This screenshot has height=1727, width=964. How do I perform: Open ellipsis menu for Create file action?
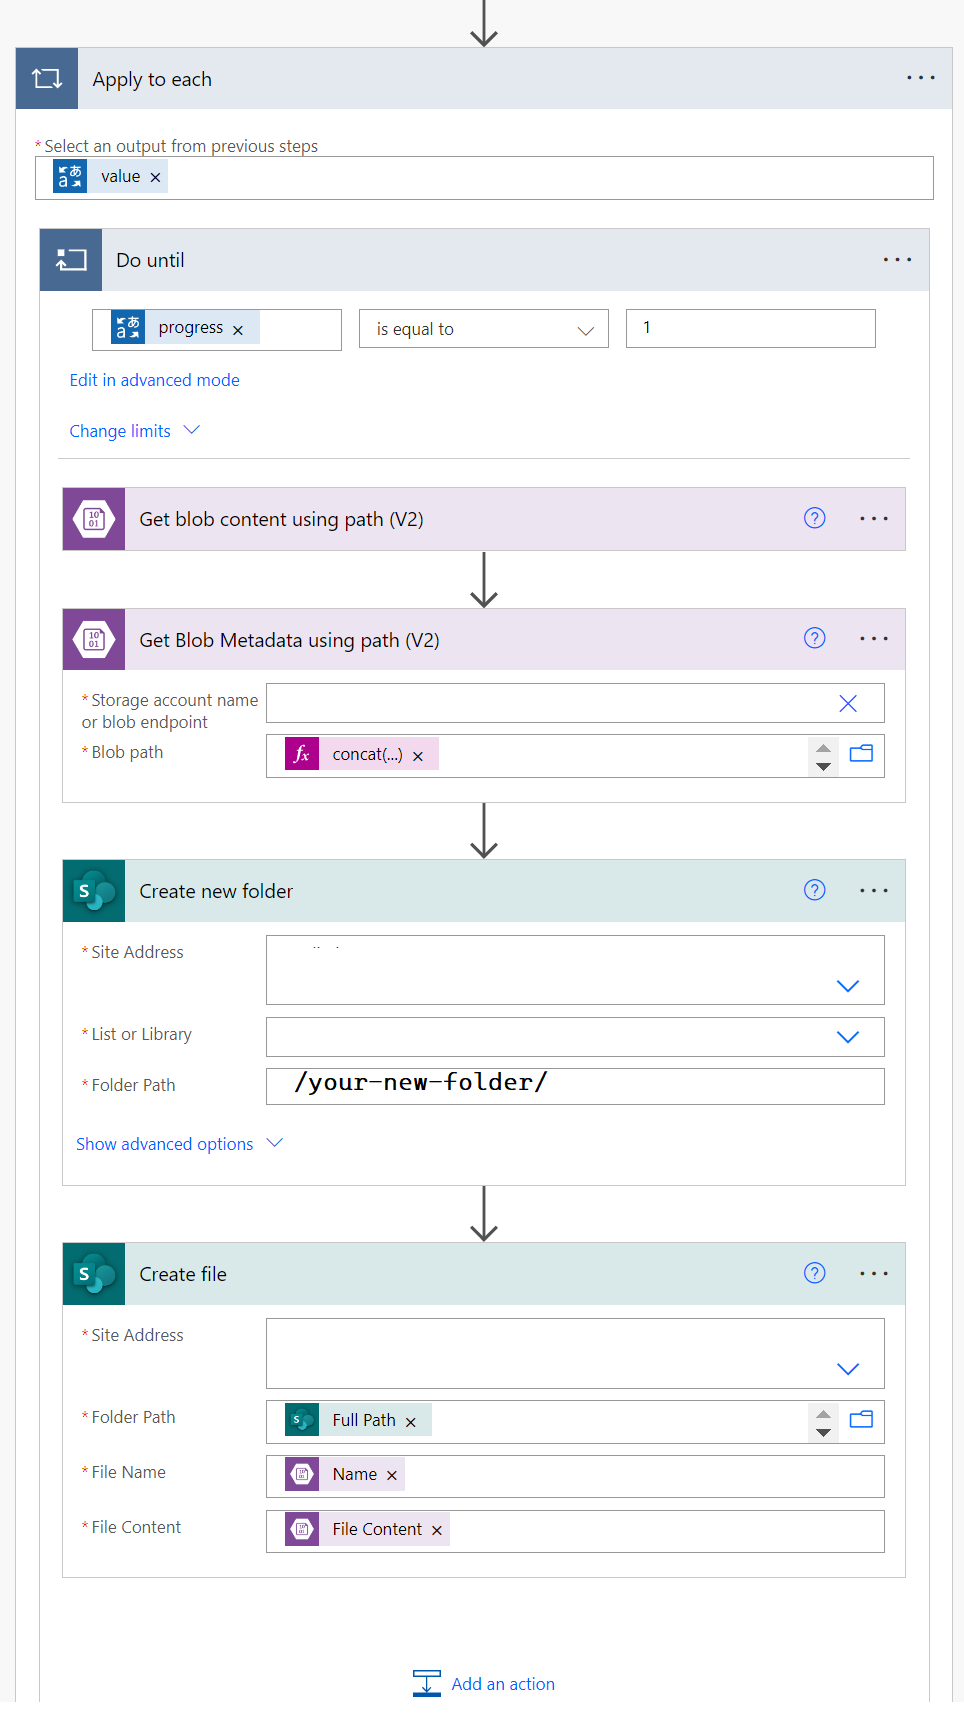(x=874, y=1274)
